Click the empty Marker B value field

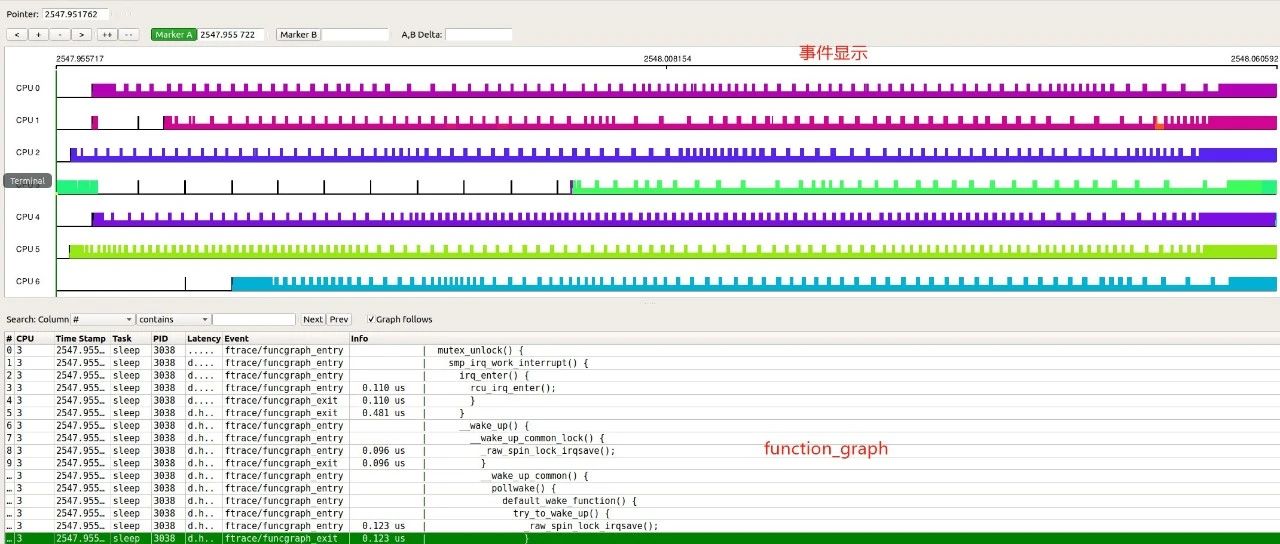[x=355, y=34]
